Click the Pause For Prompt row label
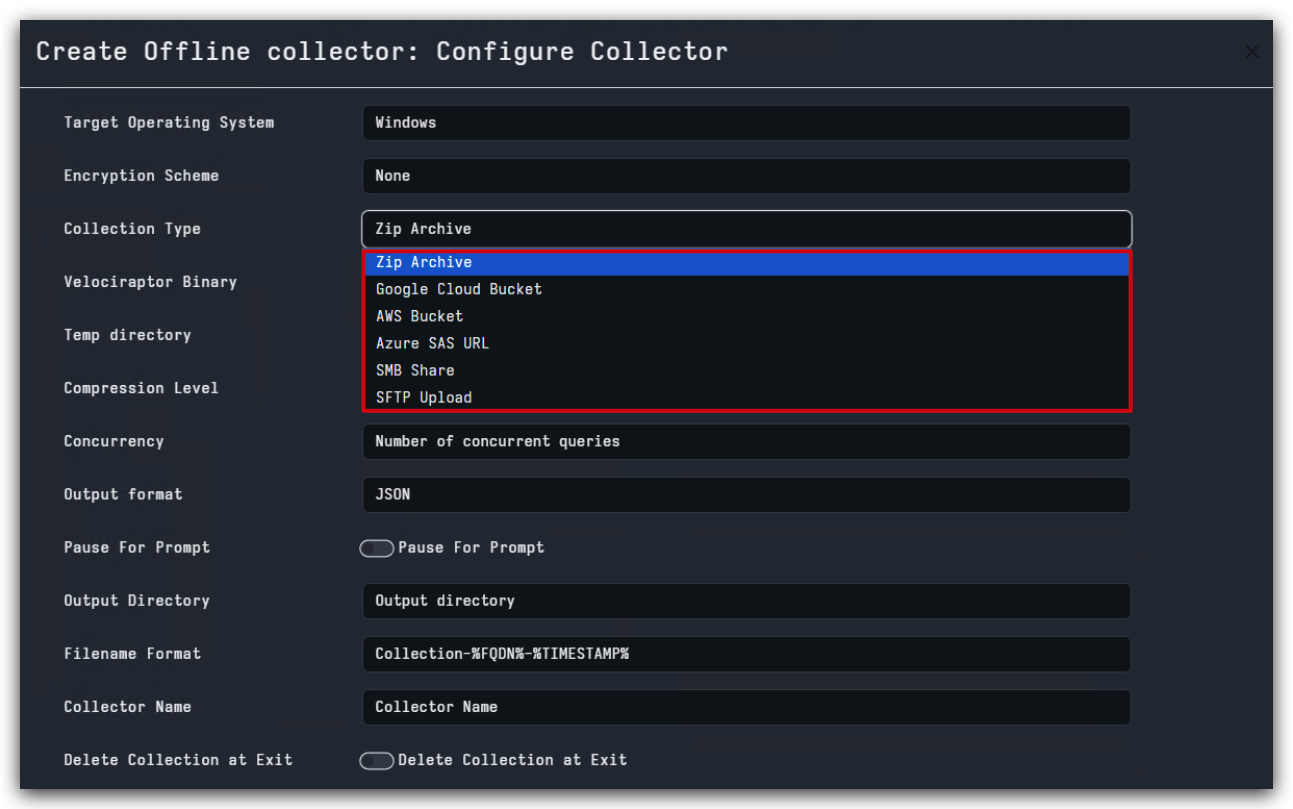The image size is (1293, 809). click(137, 548)
